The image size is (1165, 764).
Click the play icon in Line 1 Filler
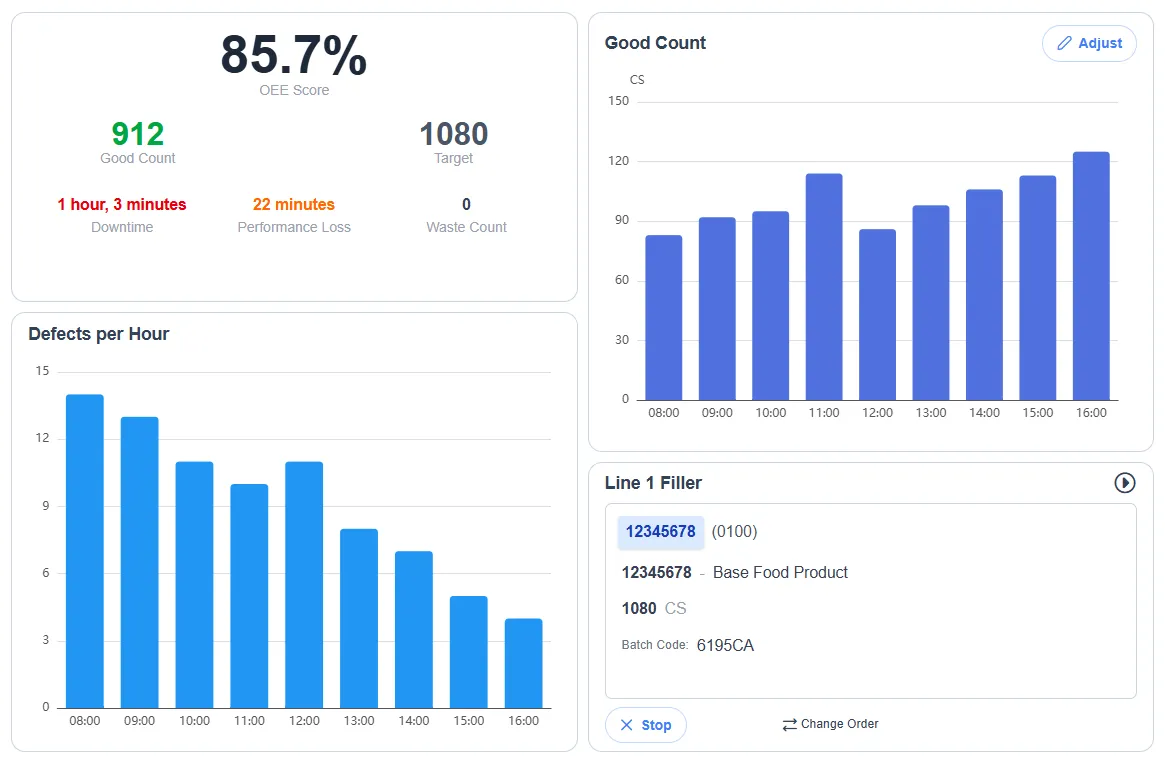(x=1124, y=483)
